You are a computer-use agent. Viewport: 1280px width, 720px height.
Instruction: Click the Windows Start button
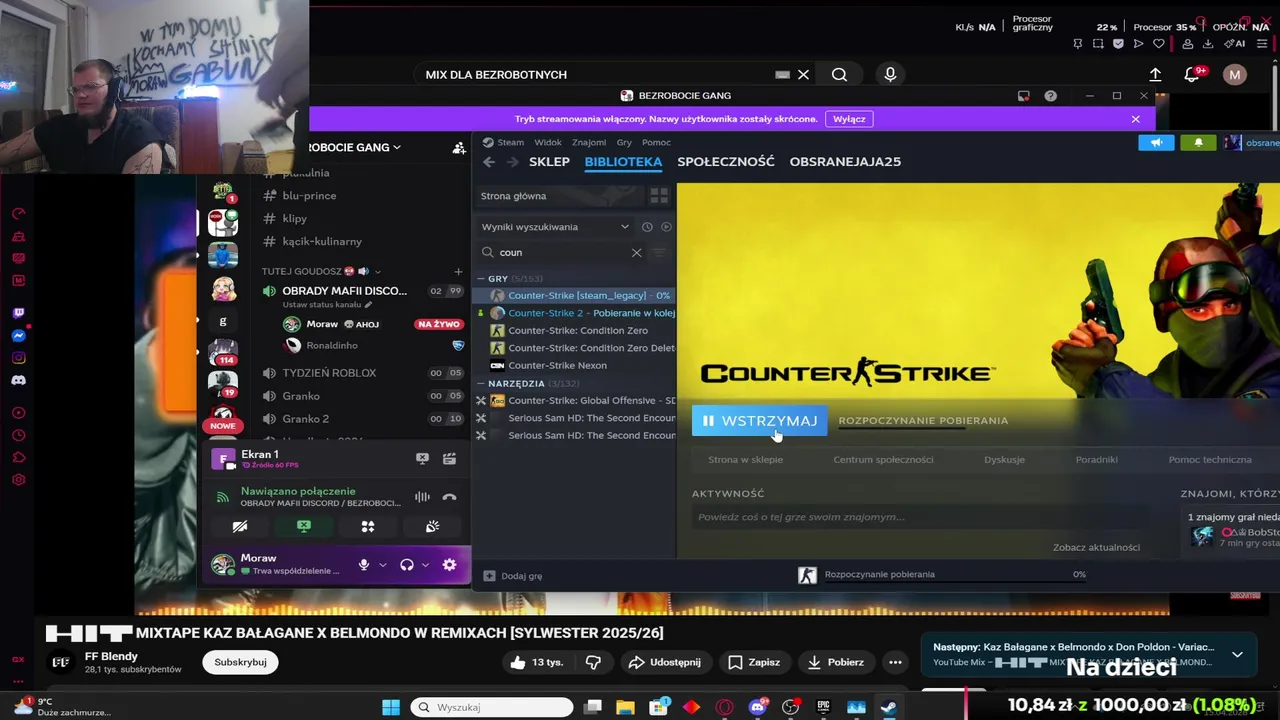391,707
